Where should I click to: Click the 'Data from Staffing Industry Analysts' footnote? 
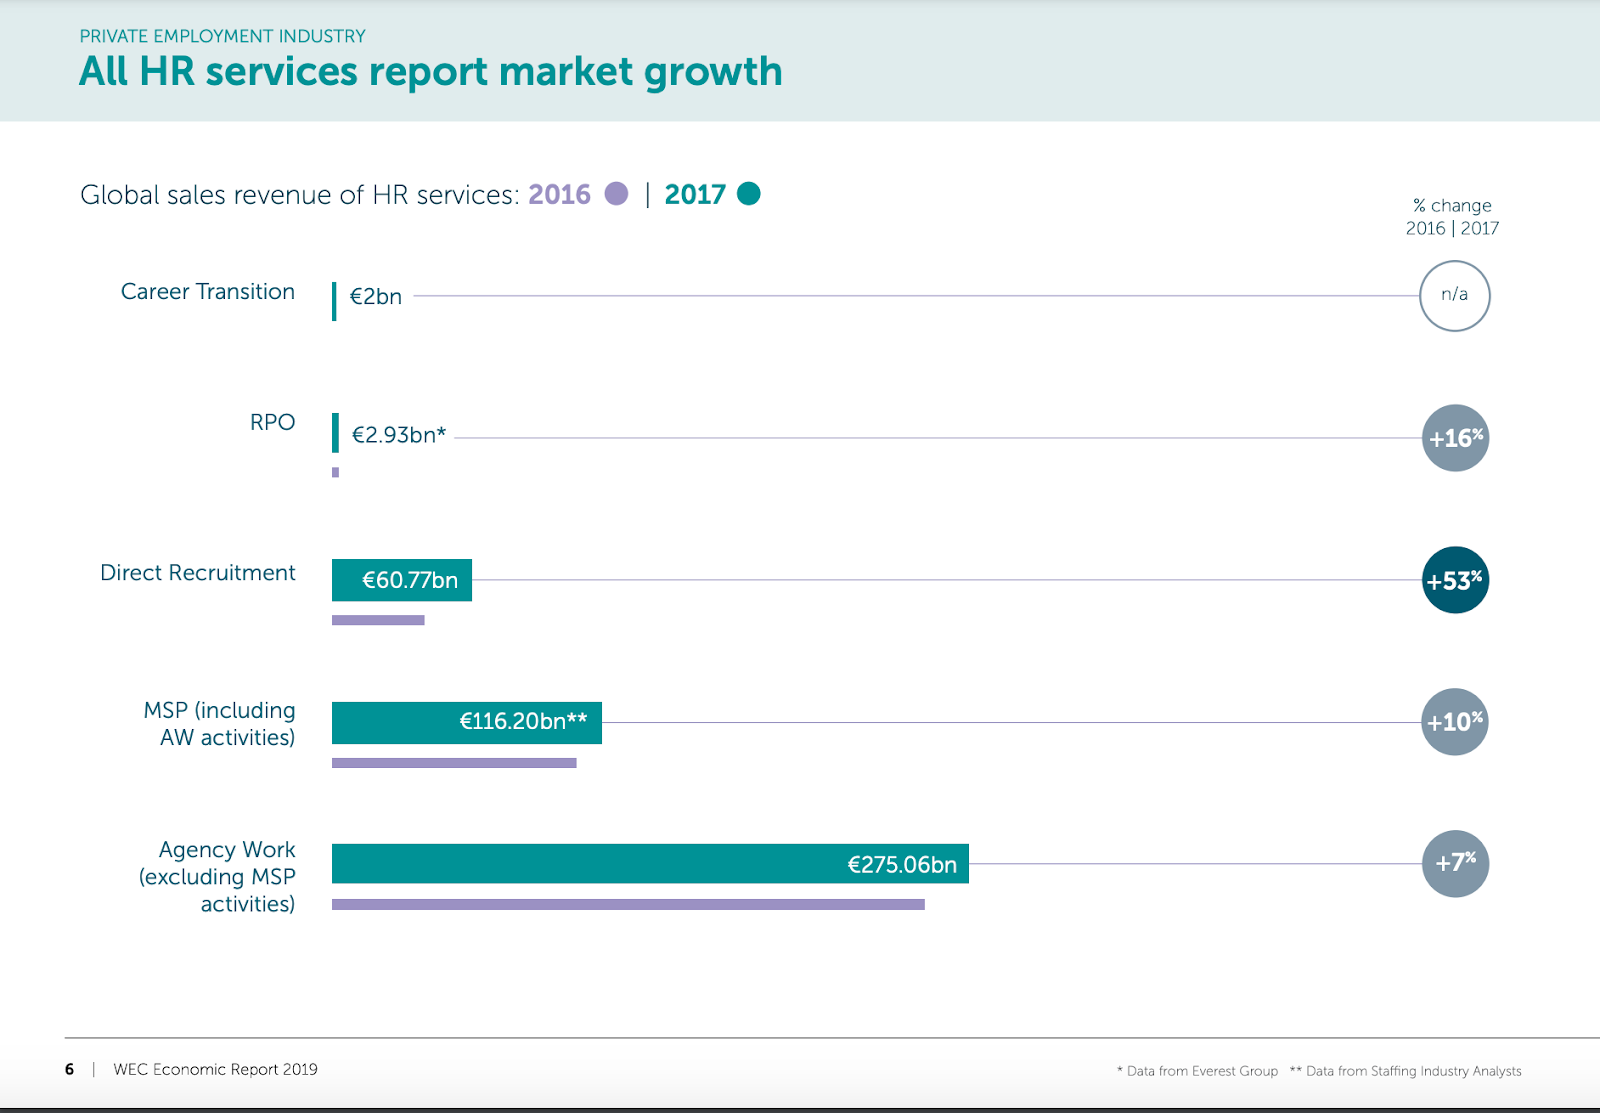pos(1413,1071)
